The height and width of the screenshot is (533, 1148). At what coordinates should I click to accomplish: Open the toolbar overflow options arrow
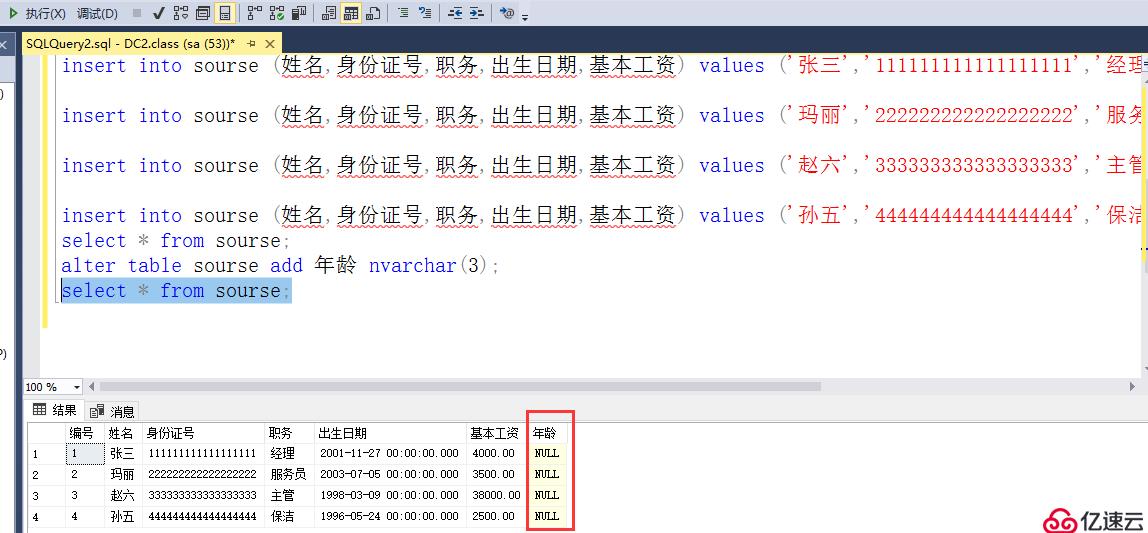coord(525,16)
